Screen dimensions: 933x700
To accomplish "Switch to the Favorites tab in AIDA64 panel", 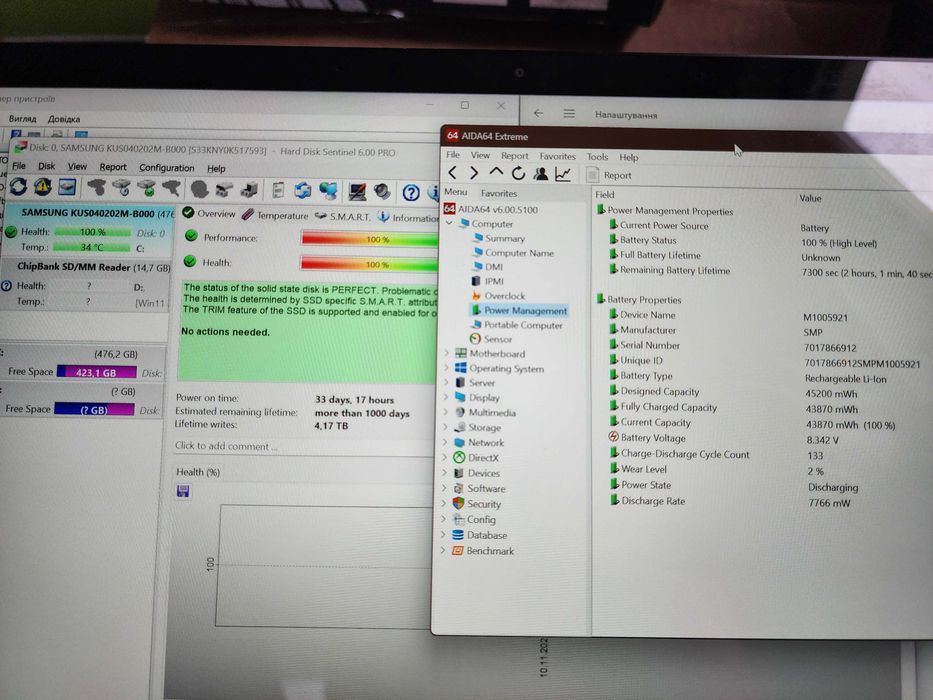I will pyautogui.click(x=499, y=193).
